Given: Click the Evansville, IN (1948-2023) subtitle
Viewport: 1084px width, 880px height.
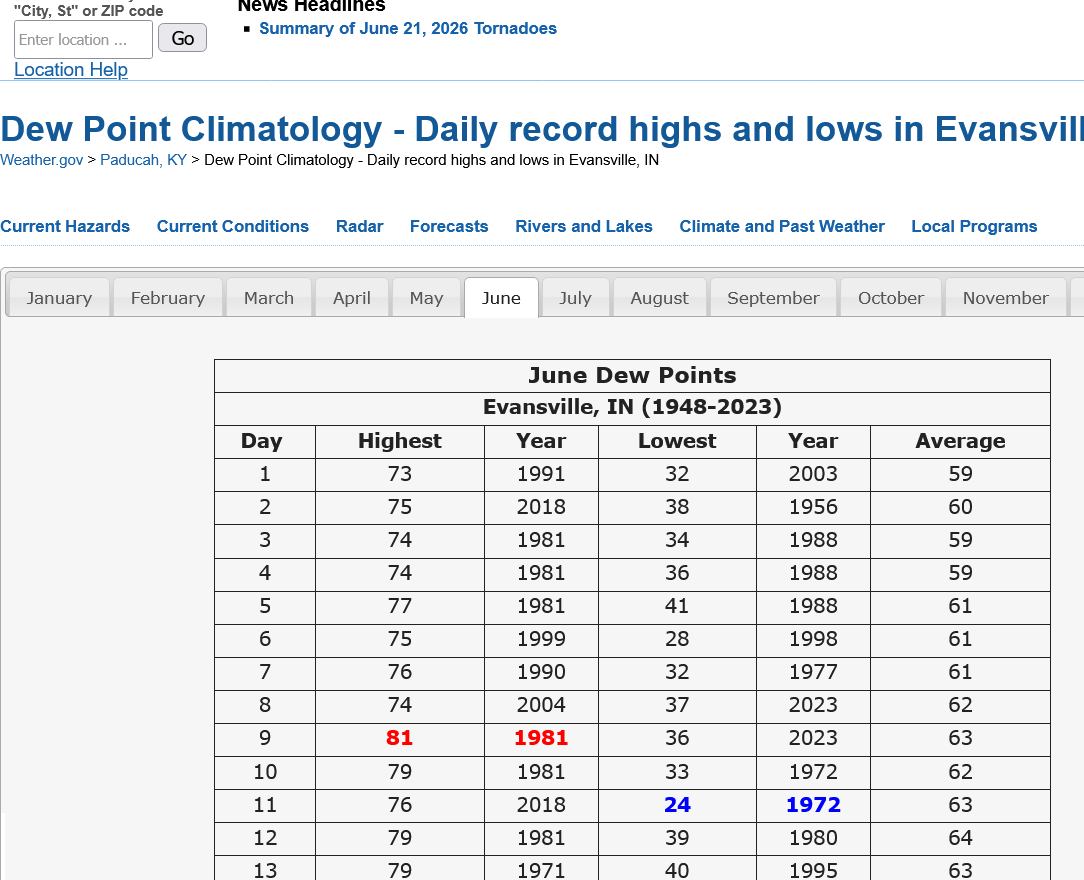Looking at the screenshot, I should coord(632,407).
